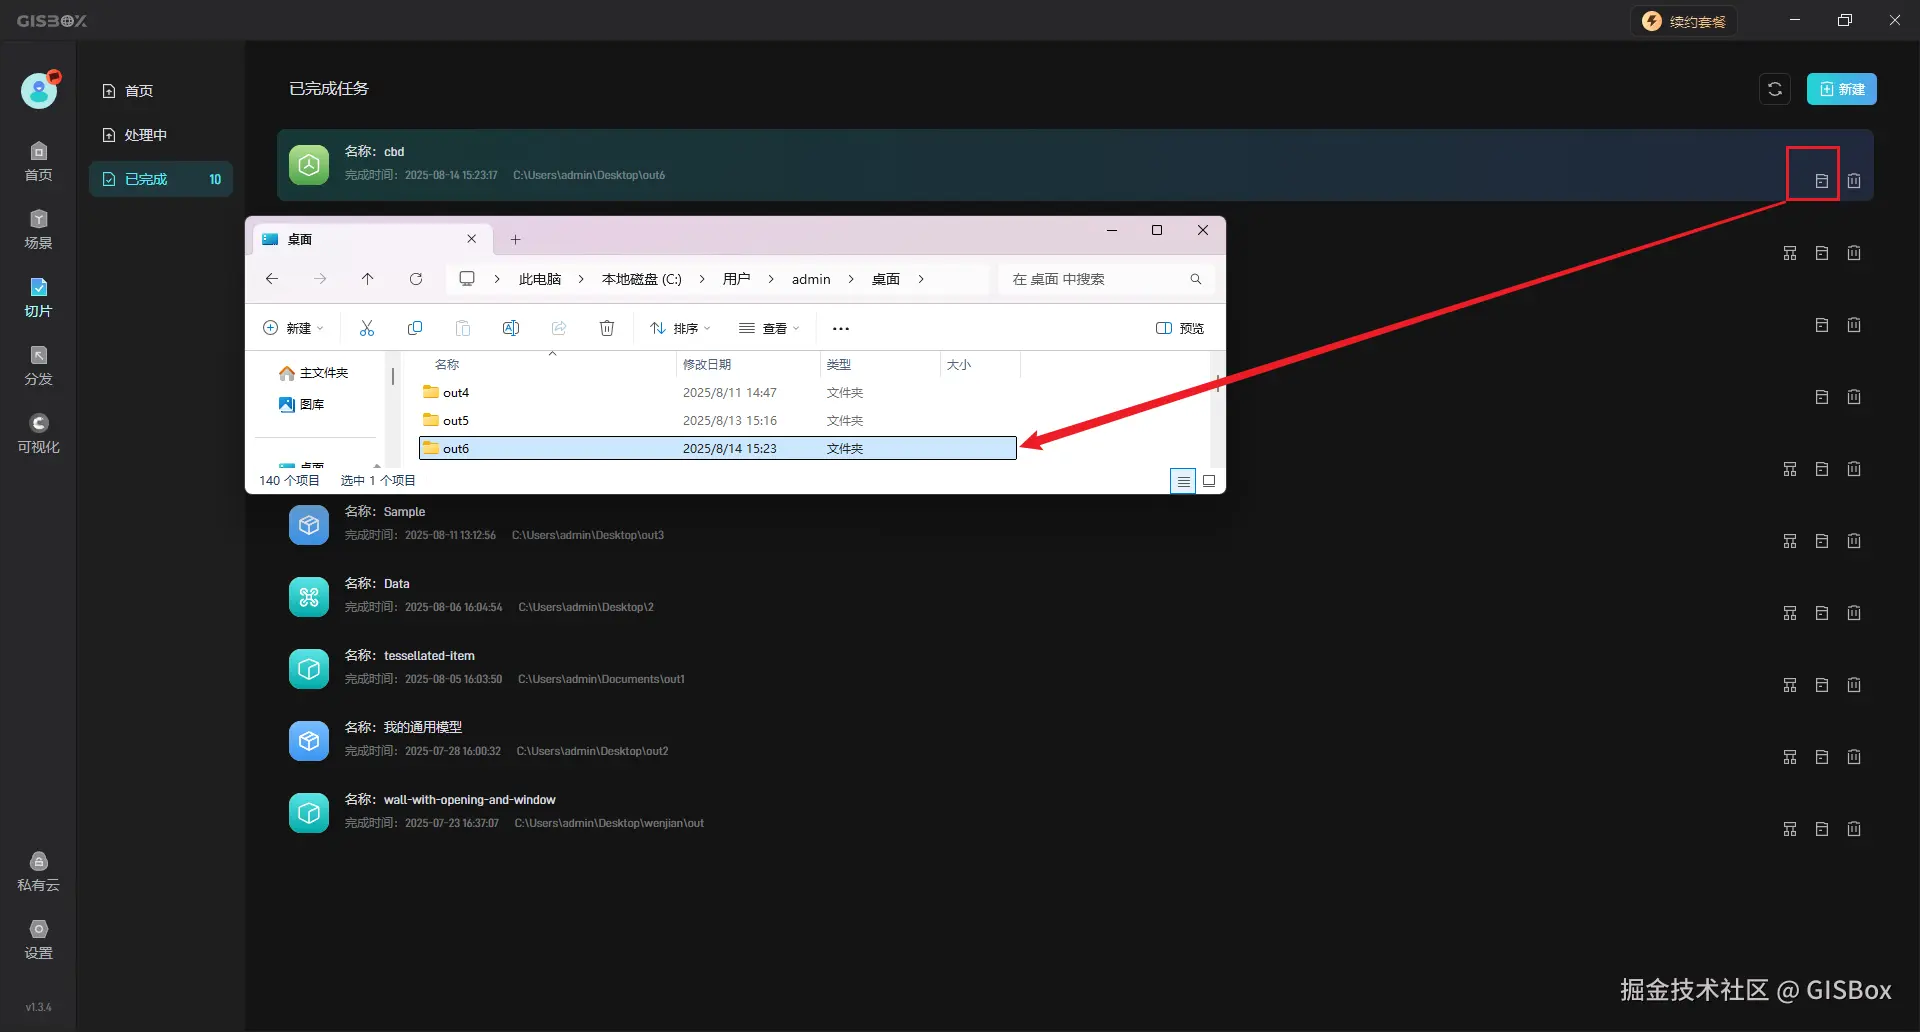Click Copy icon in Explorer toolbar
Viewport: 1920px width, 1032px height.
click(415, 328)
